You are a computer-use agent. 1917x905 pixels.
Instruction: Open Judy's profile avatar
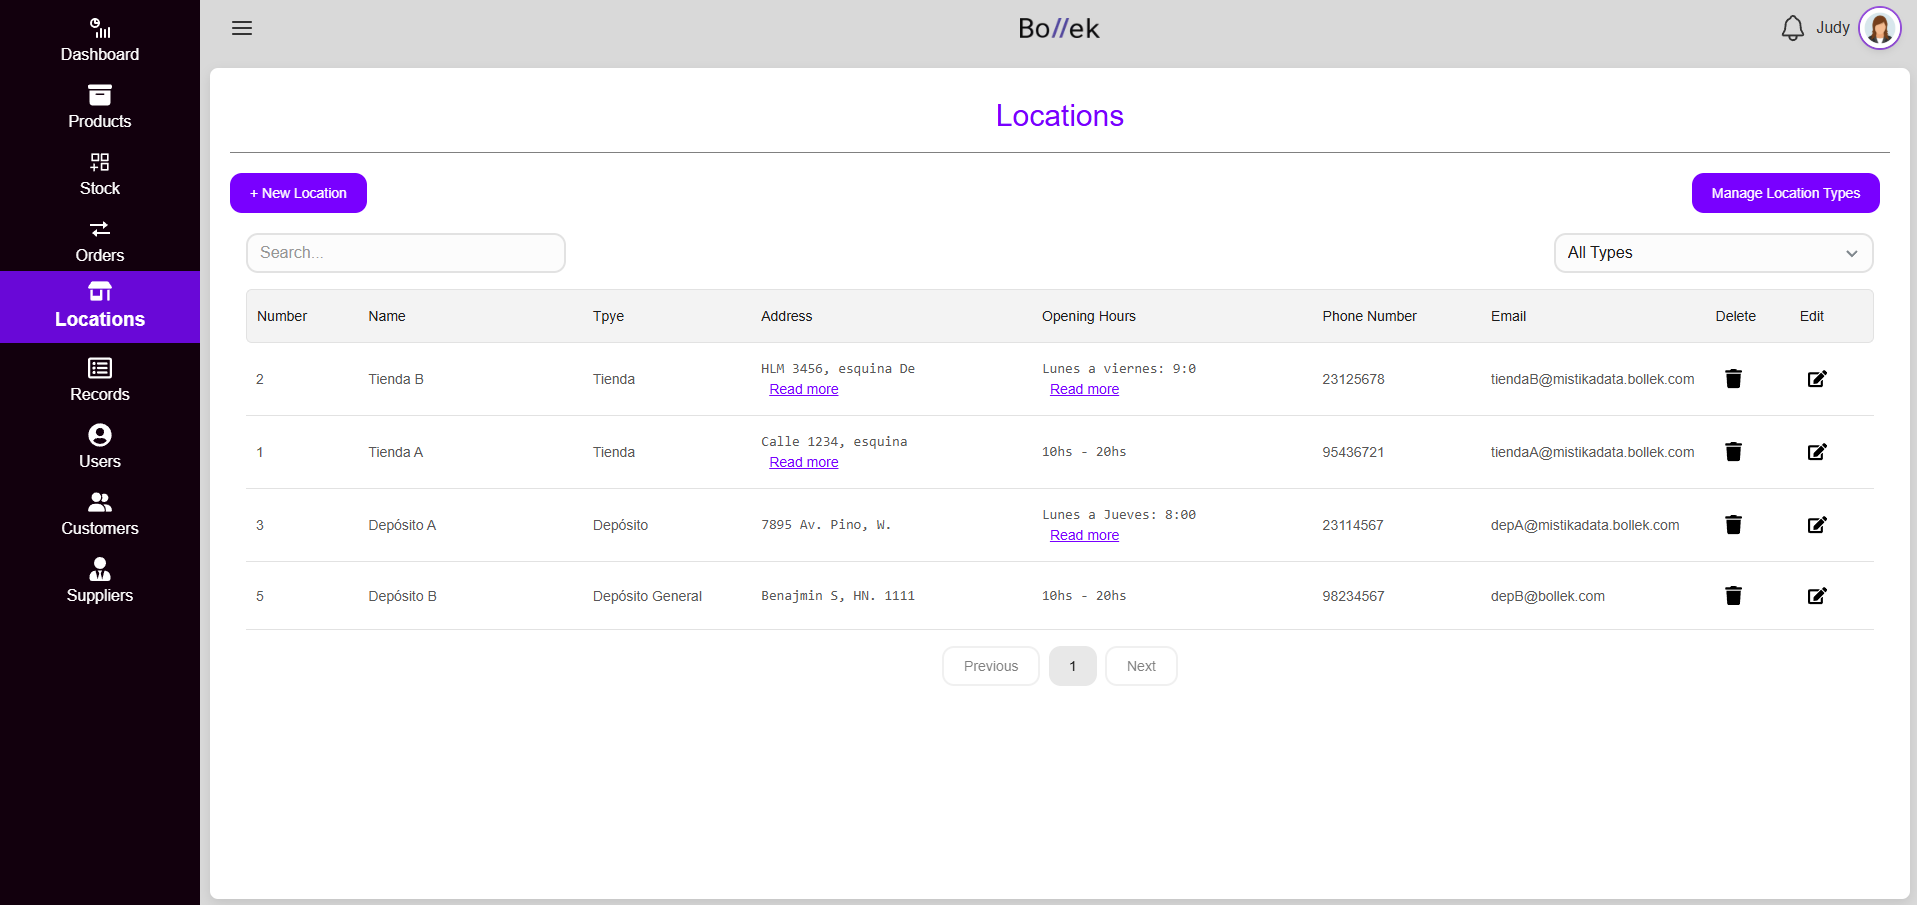[x=1879, y=28]
